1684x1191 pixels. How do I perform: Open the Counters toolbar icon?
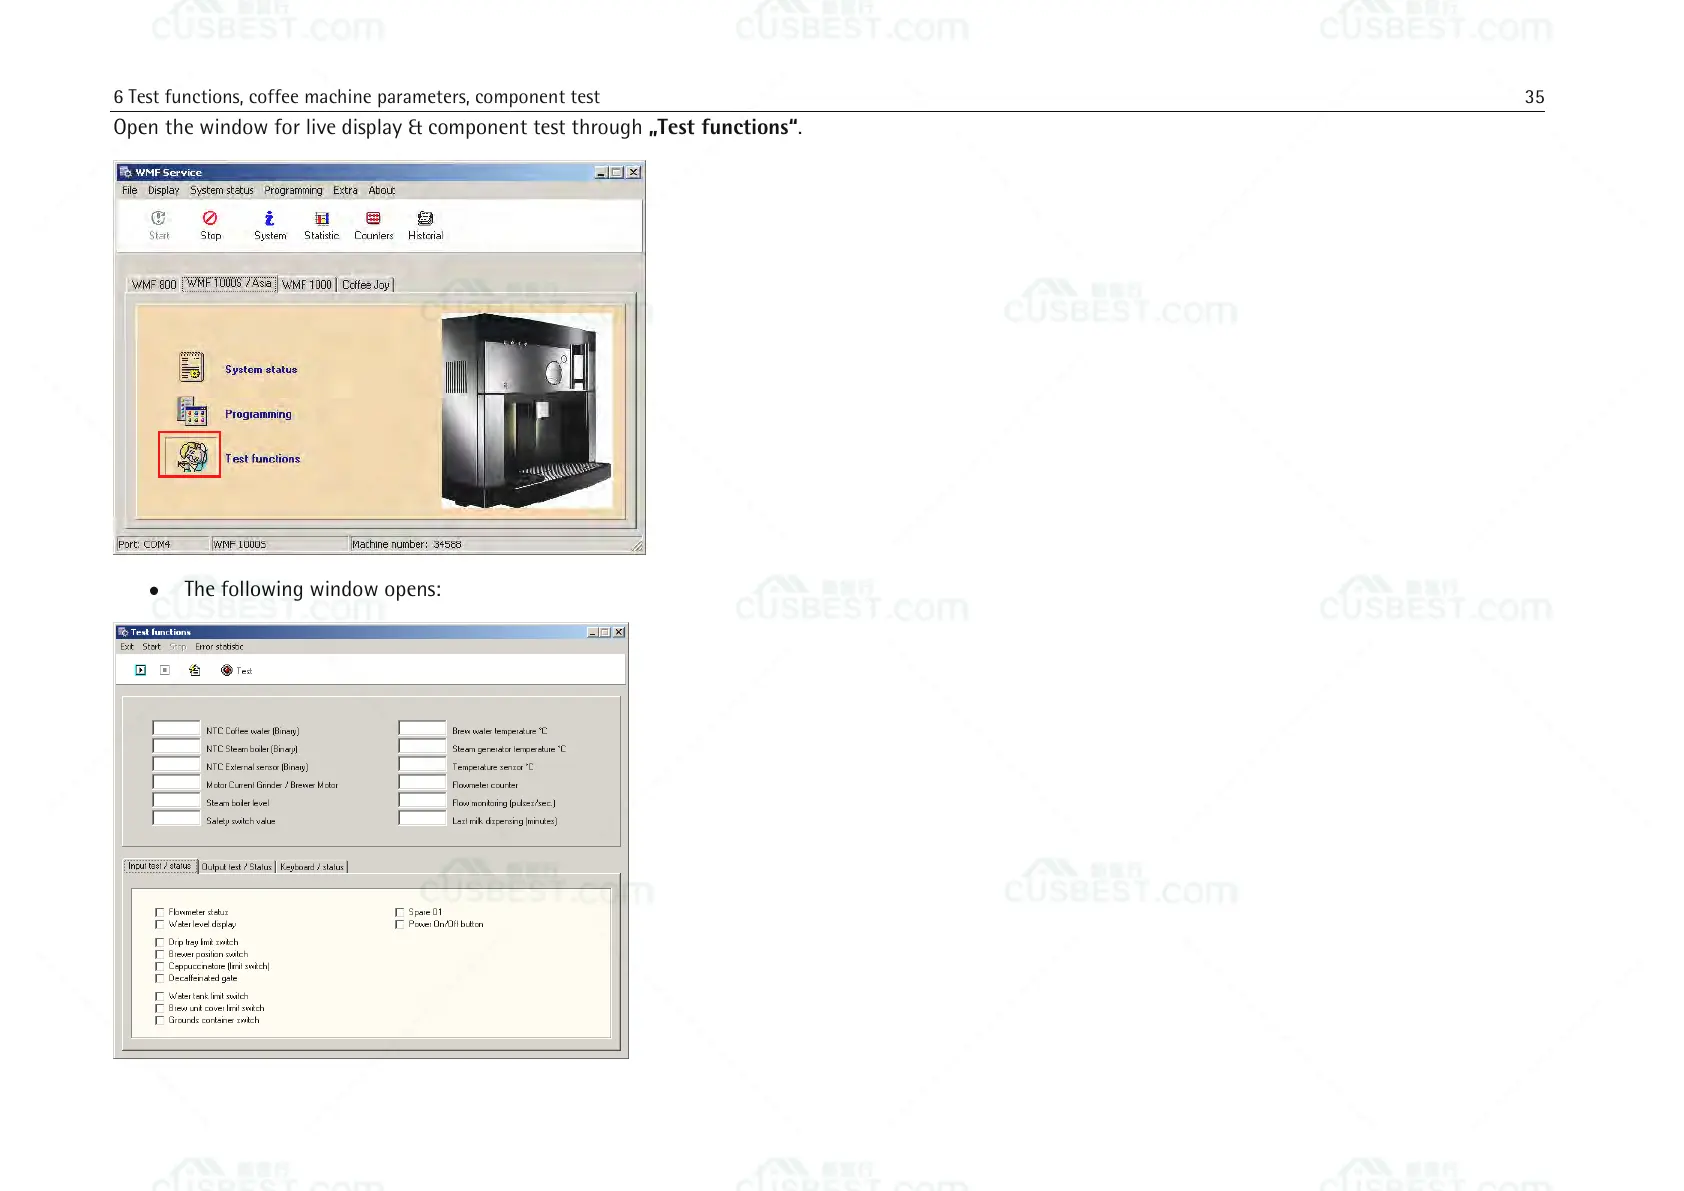click(x=373, y=218)
